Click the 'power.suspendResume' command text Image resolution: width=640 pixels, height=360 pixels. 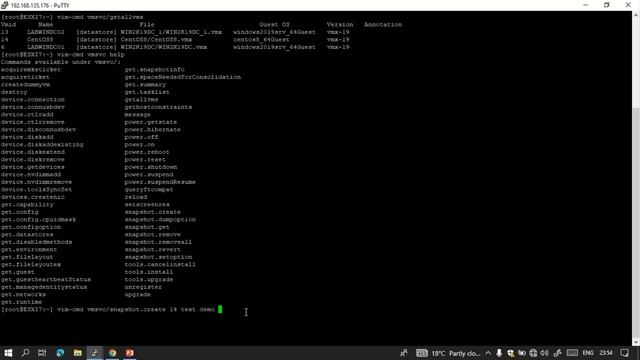[160, 182]
